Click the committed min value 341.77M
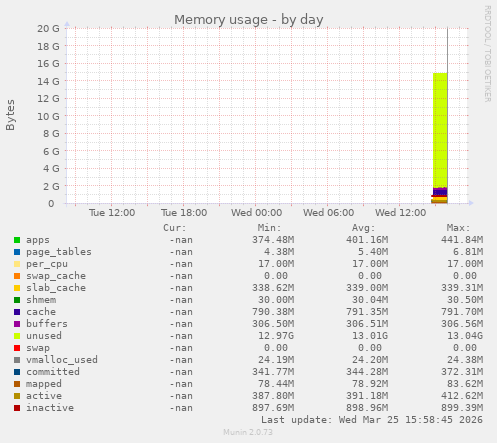497x443 pixels. point(273,372)
